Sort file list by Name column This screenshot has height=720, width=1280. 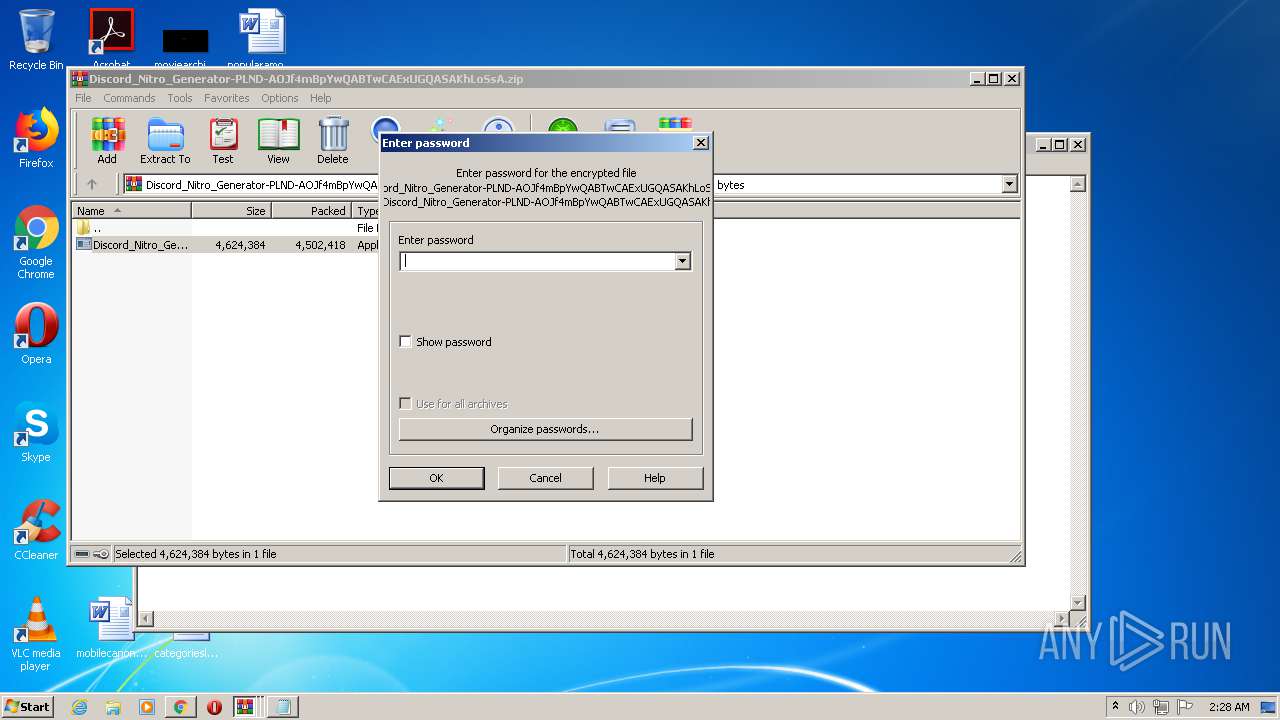(x=132, y=210)
